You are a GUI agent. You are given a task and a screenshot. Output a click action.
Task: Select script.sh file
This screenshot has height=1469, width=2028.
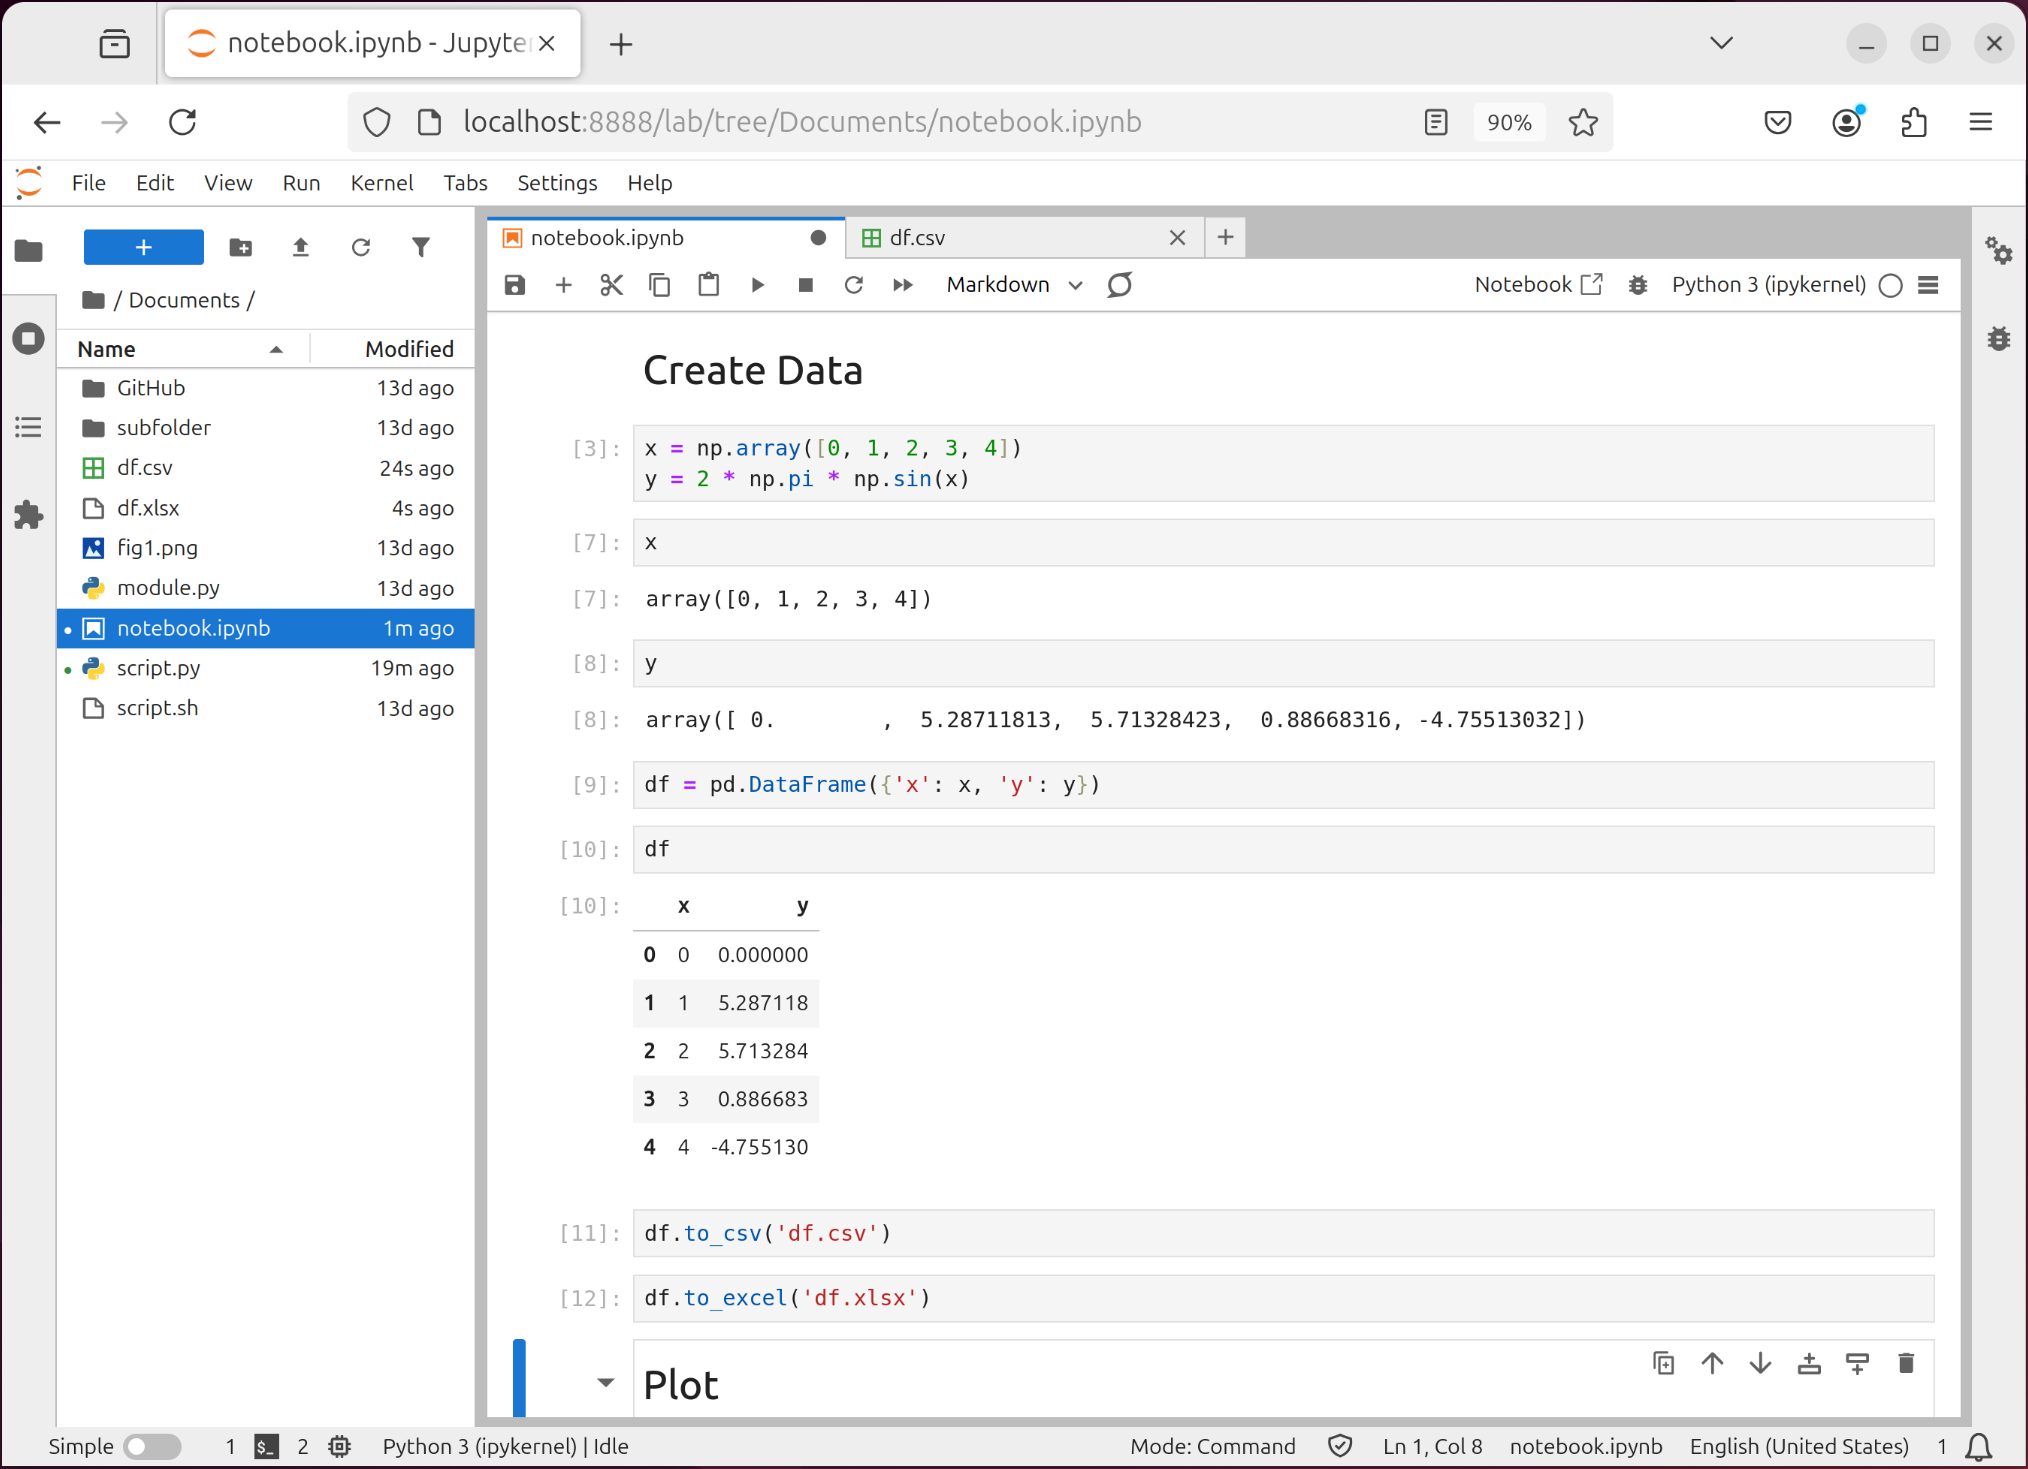click(x=265, y=708)
